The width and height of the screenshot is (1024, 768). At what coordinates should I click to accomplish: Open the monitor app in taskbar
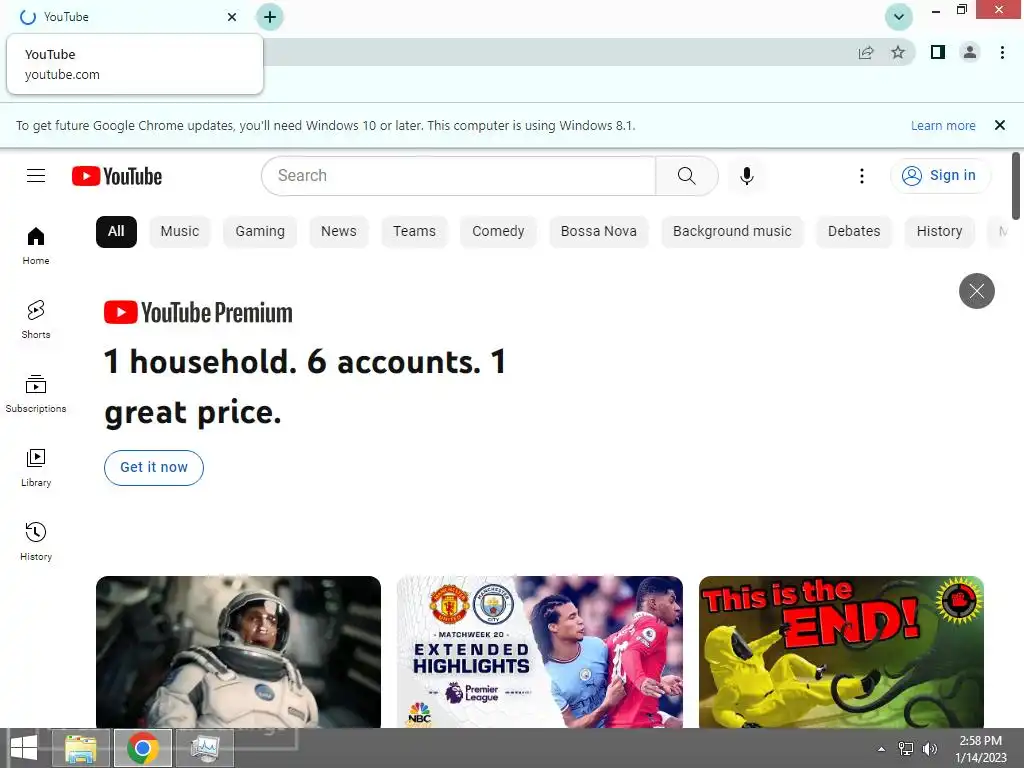tap(205, 748)
